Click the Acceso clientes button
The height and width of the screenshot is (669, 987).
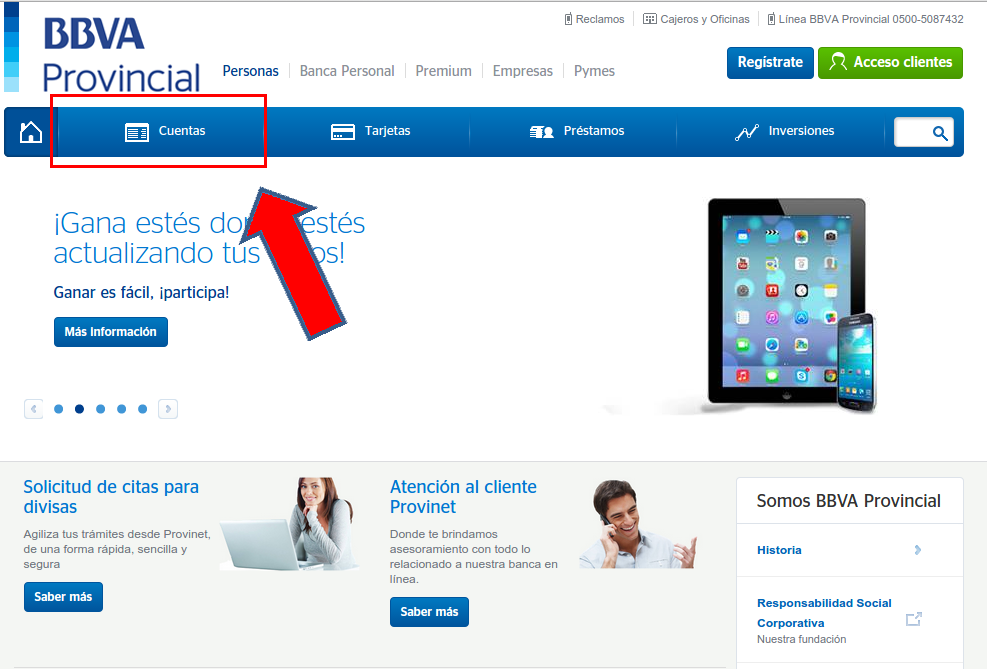pyautogui.click(x=890, y=62)
